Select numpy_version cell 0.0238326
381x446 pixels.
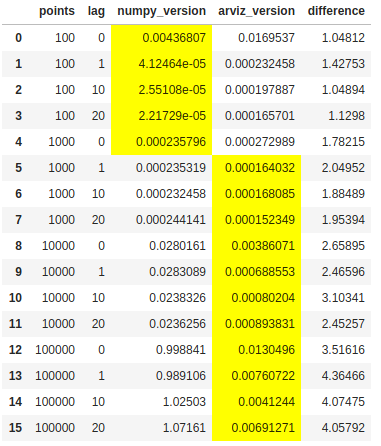[x=161, y=298]
